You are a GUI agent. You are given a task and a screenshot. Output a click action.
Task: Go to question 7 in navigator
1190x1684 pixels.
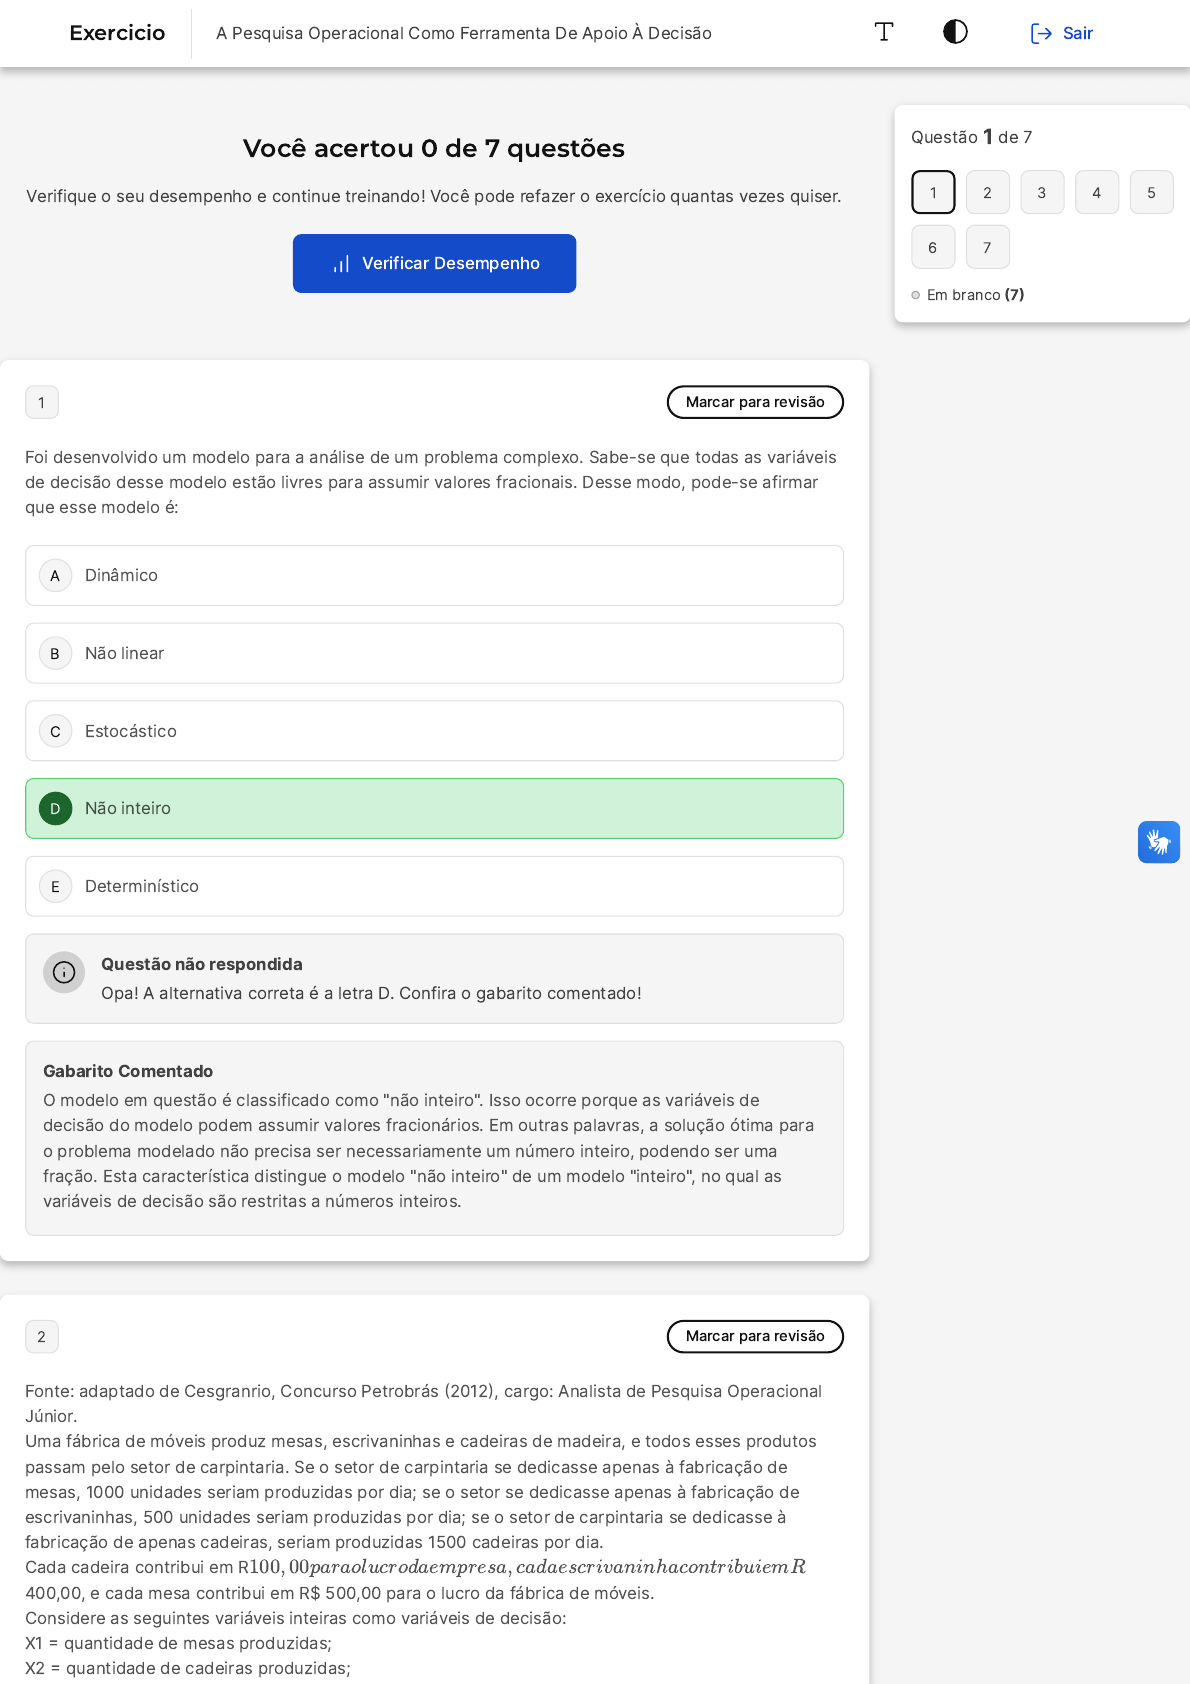987,247
